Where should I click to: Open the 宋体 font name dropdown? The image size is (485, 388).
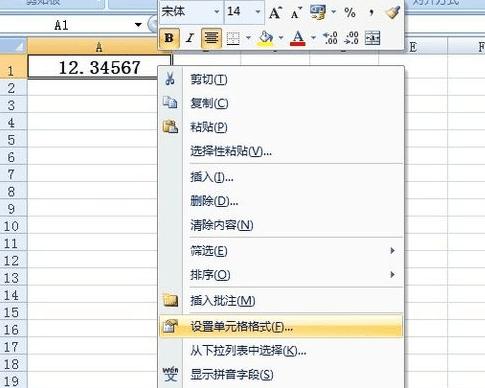pos(217,12)
